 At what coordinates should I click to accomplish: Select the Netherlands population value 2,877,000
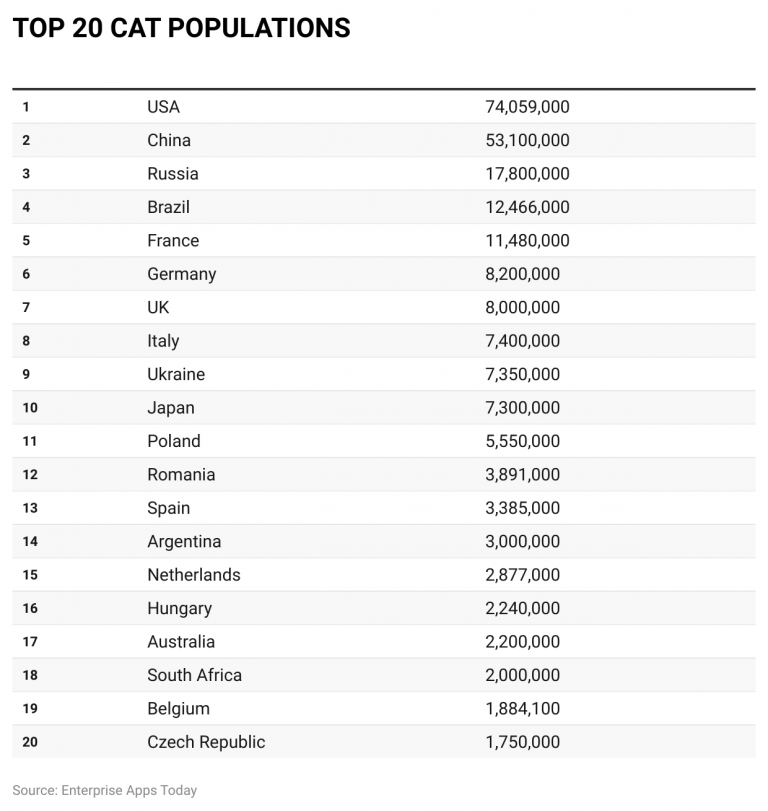(x=522, y=575)
